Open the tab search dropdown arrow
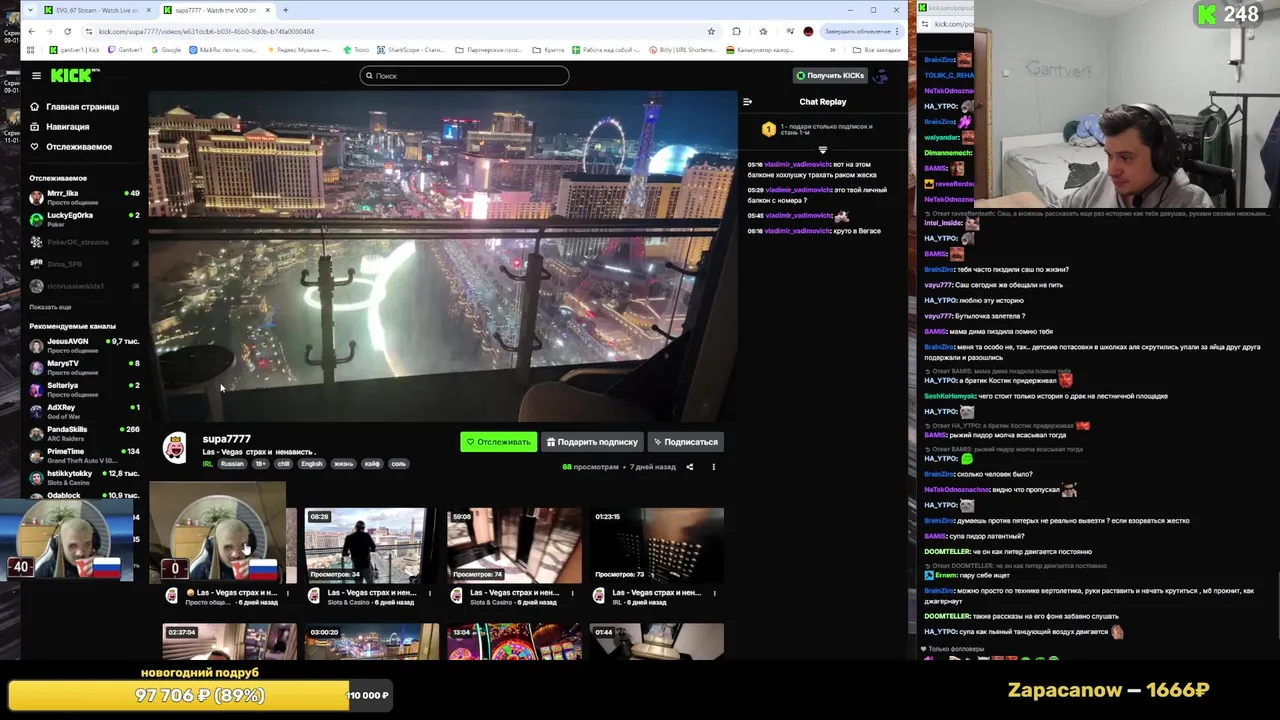Screen dimensions: 1280x720 click(30, 10)
